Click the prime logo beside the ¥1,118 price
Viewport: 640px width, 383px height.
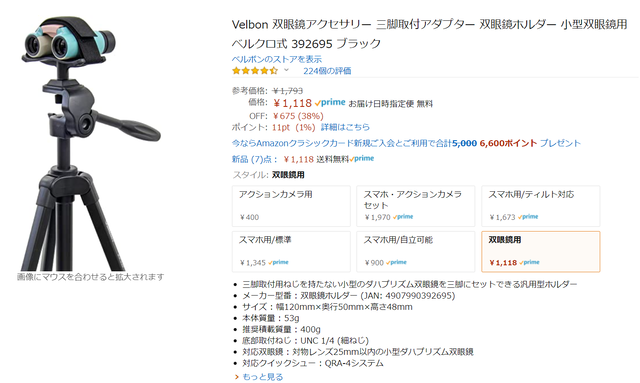click(330, 102)
